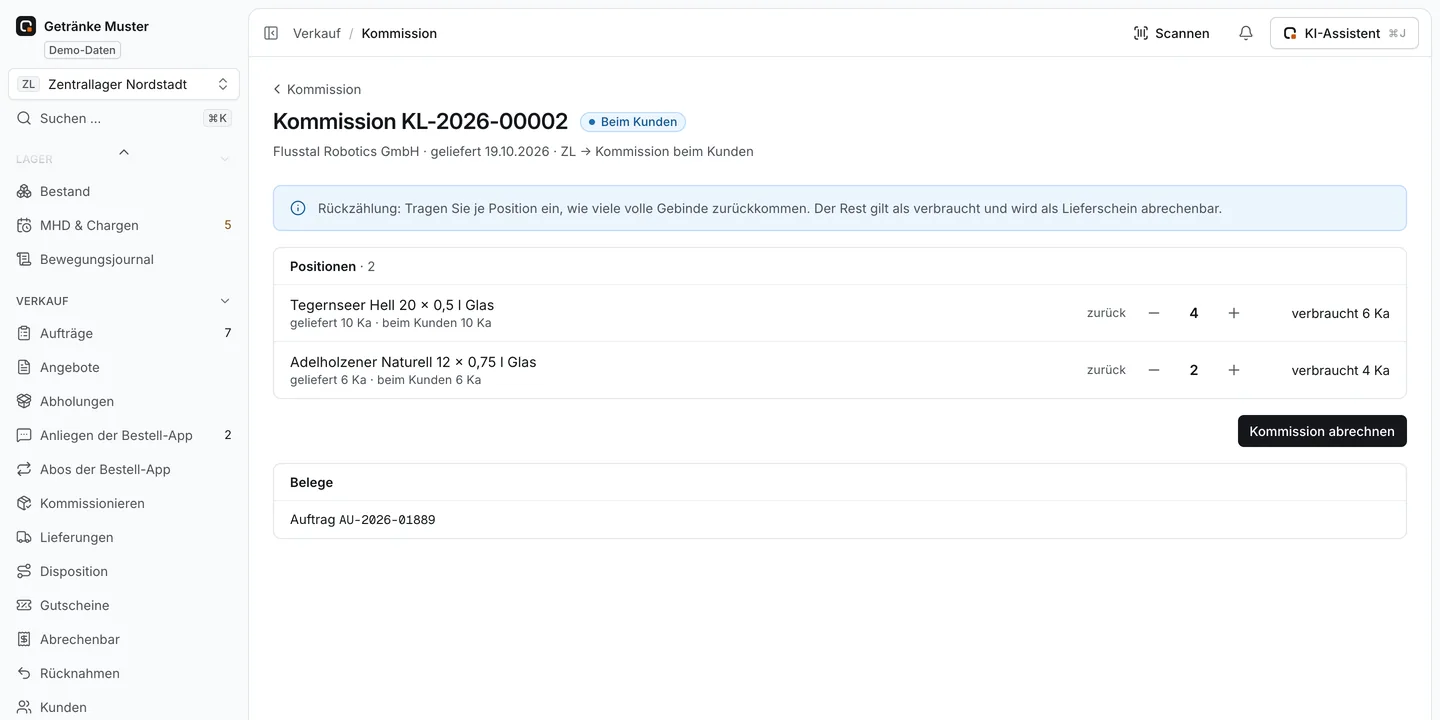Click the Getränke Muster logo icon
This screenshot has height=720, width=1440.
(x=26, y=26)
